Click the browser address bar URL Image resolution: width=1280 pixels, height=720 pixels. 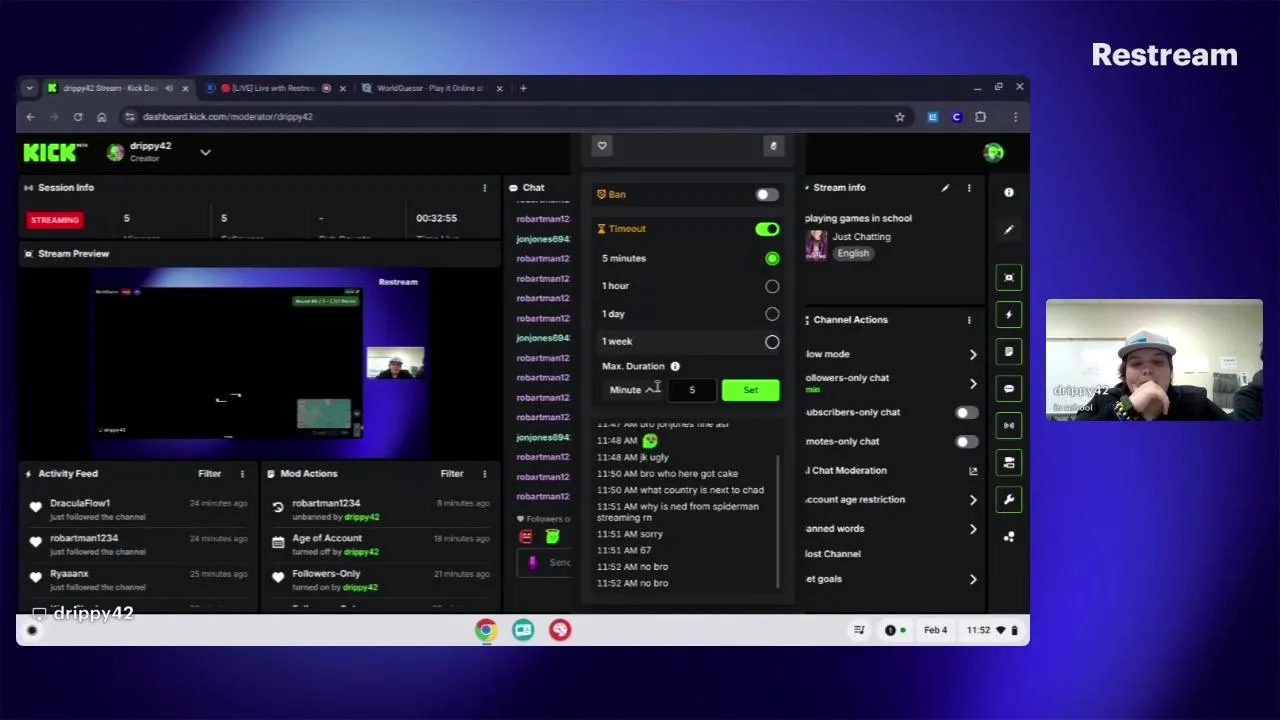[228, 117]
